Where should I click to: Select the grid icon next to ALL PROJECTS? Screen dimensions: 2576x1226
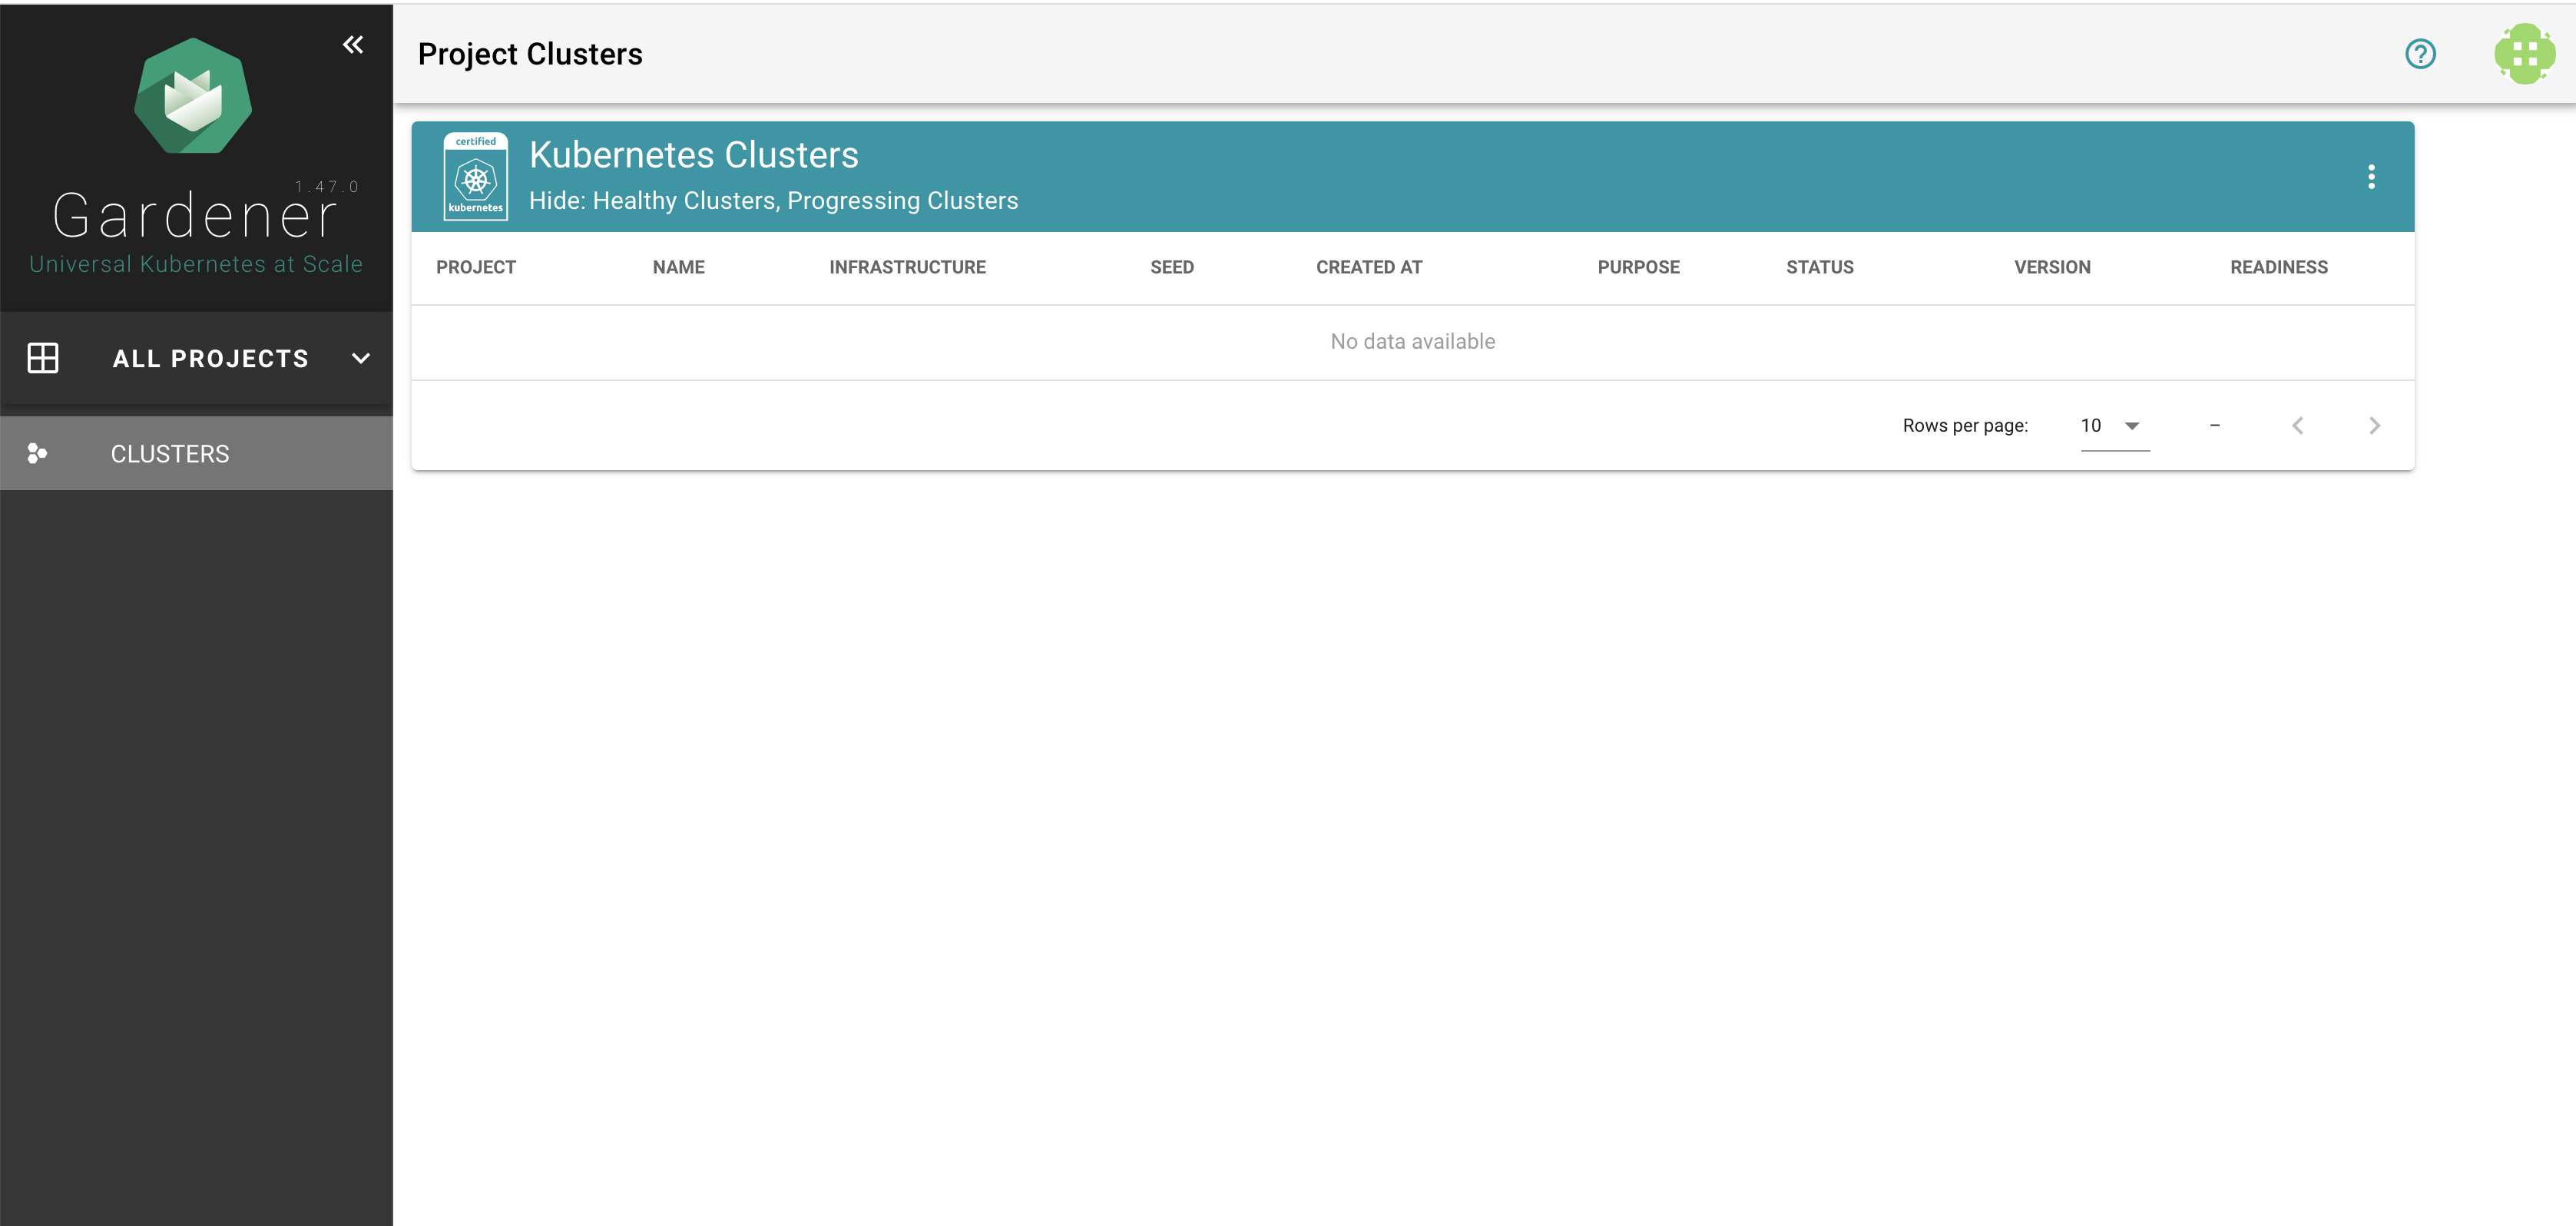[x=44, y=357]
